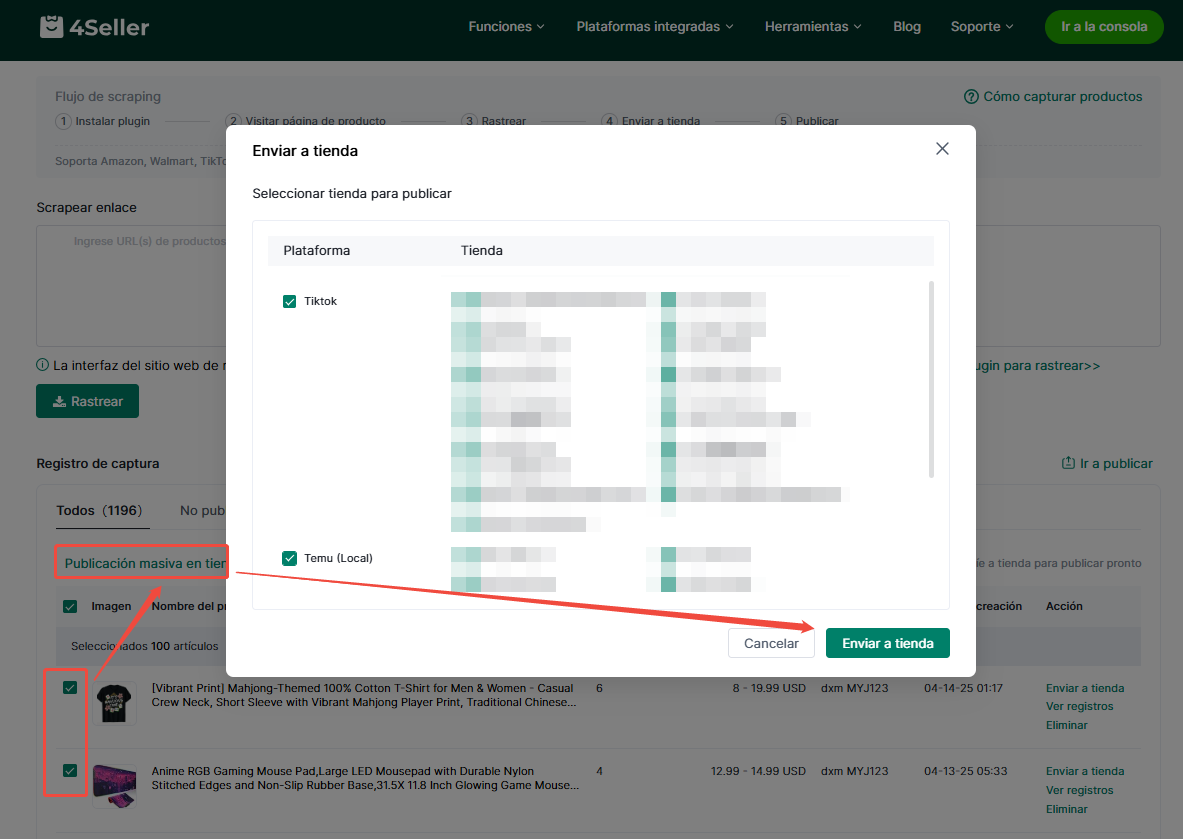Viewport: 1183px width, 839px height.
Task: Click the 4Seller logo icon
Action: pyautogui.click(x=52, y=27)
